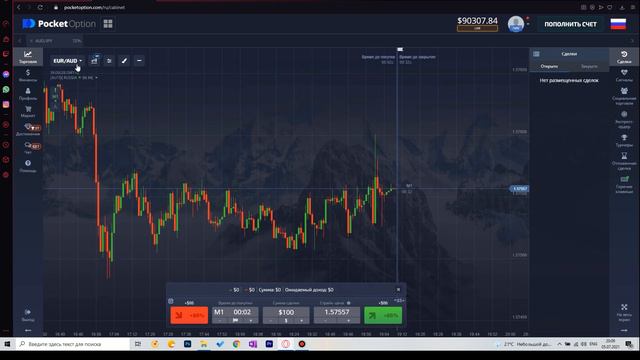This screenshot has height=360, width=640.
Task: Increase trade time with plus
Action: click(251, 321)
